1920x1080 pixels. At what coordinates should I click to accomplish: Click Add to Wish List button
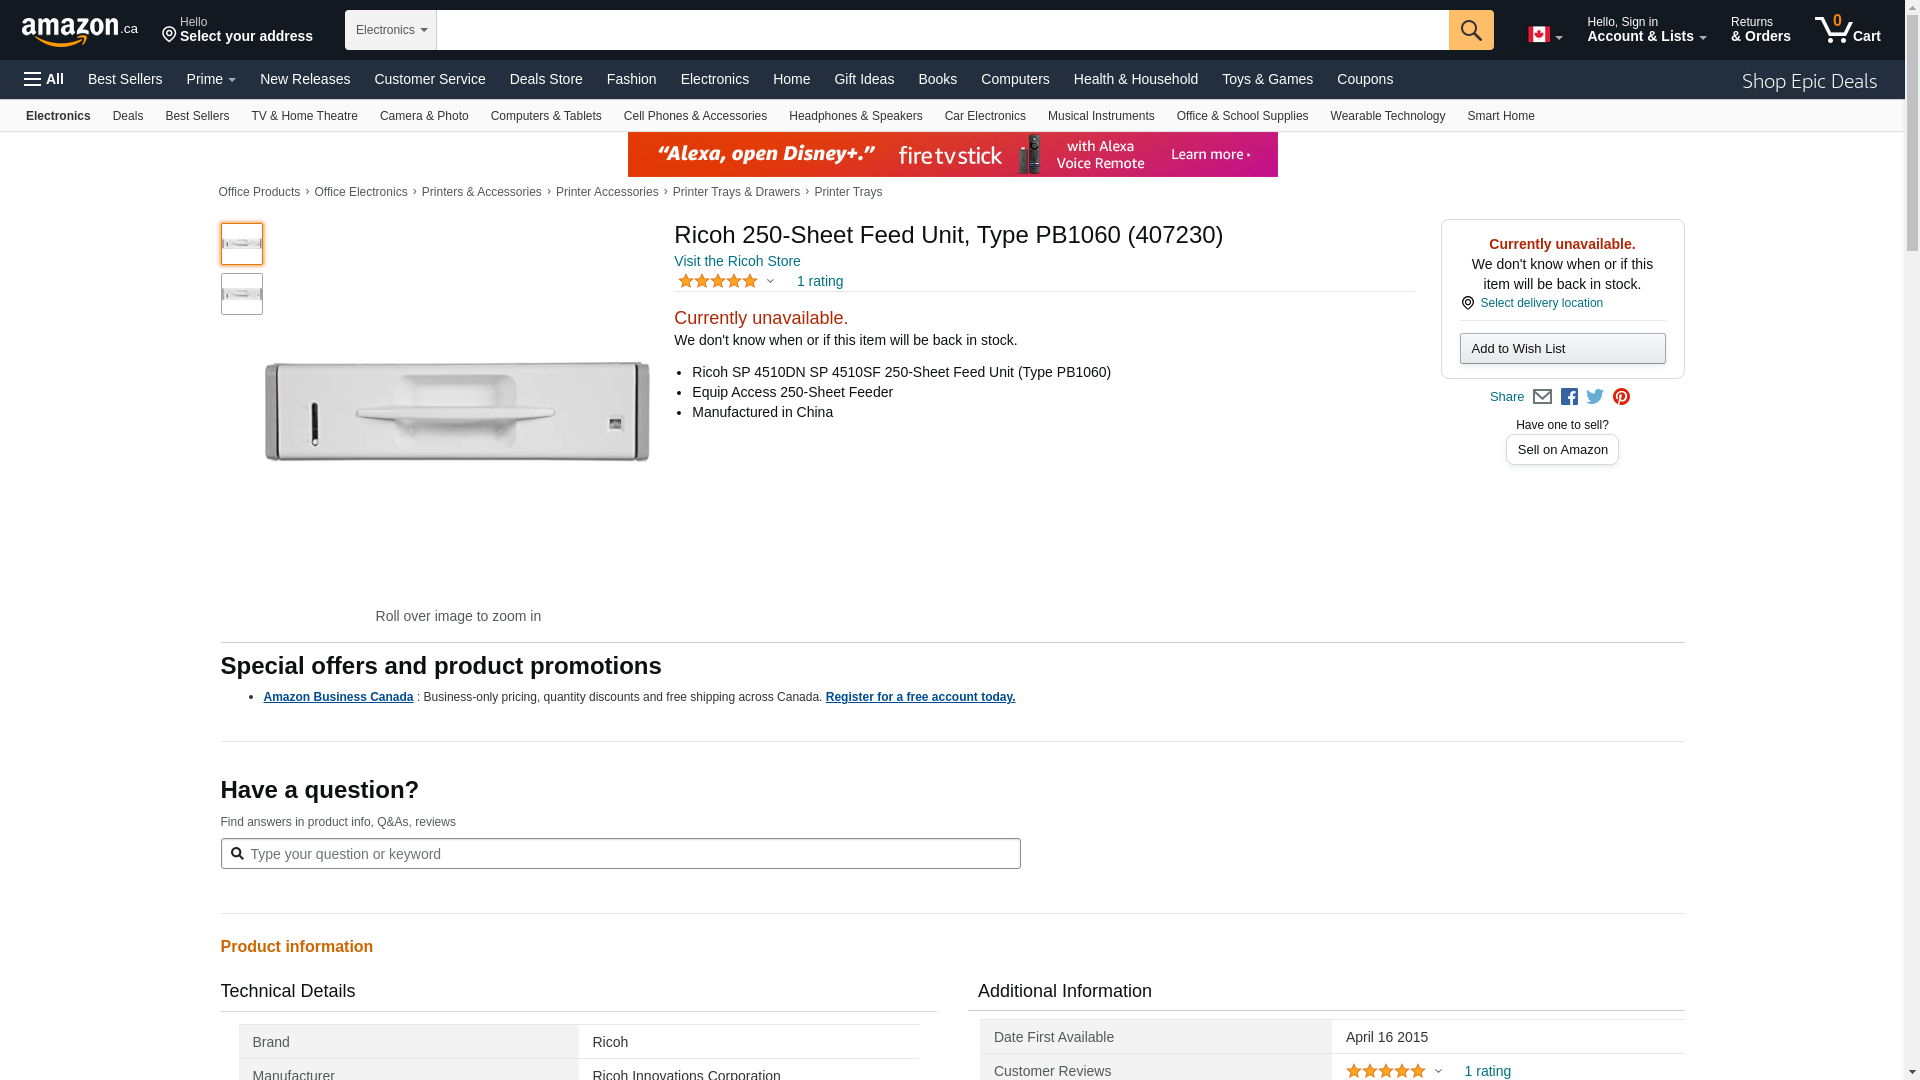point(1562,349)
